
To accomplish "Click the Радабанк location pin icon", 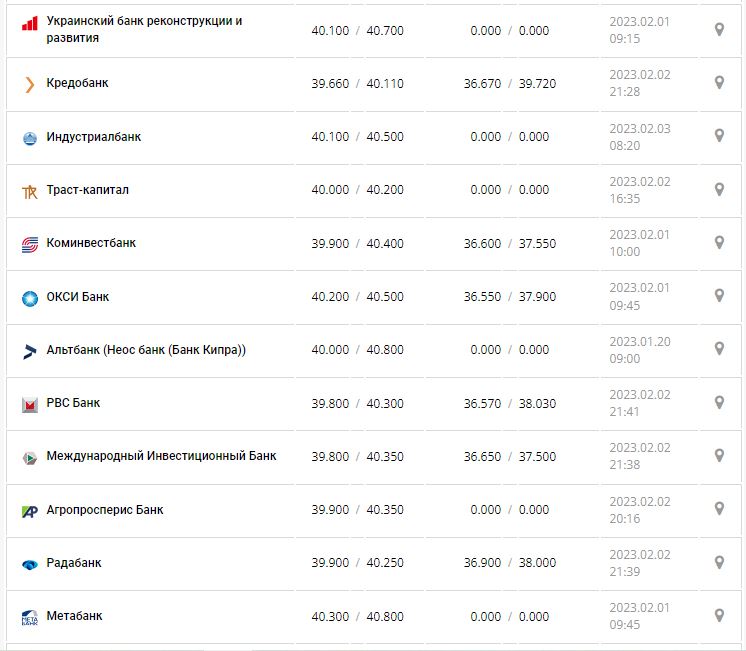I will point(719,563).
